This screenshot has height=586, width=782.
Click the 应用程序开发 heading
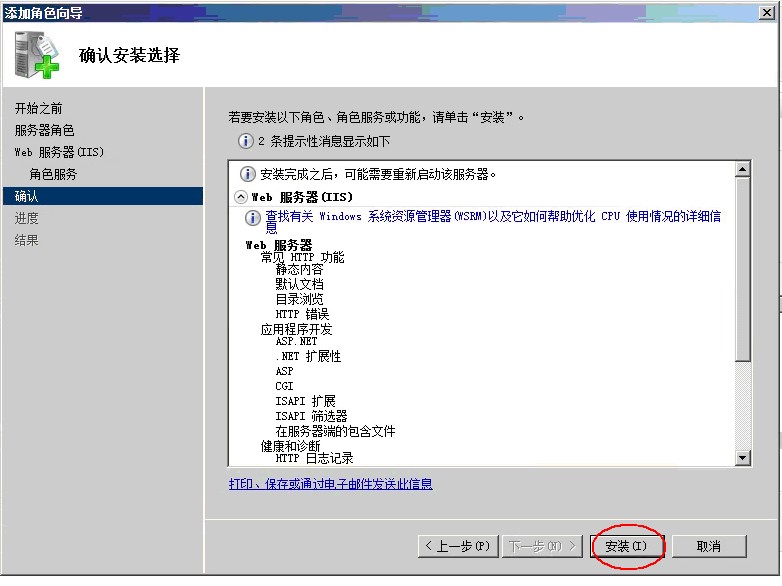pyautogui.click(x=296, y=329)
